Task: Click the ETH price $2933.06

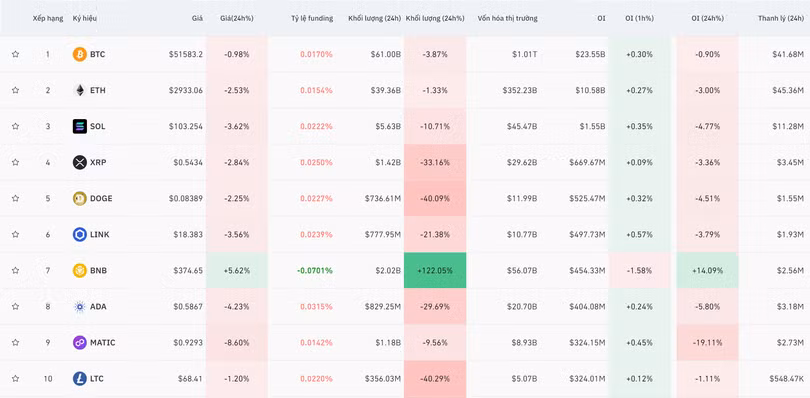Action: tap(186, 90)
